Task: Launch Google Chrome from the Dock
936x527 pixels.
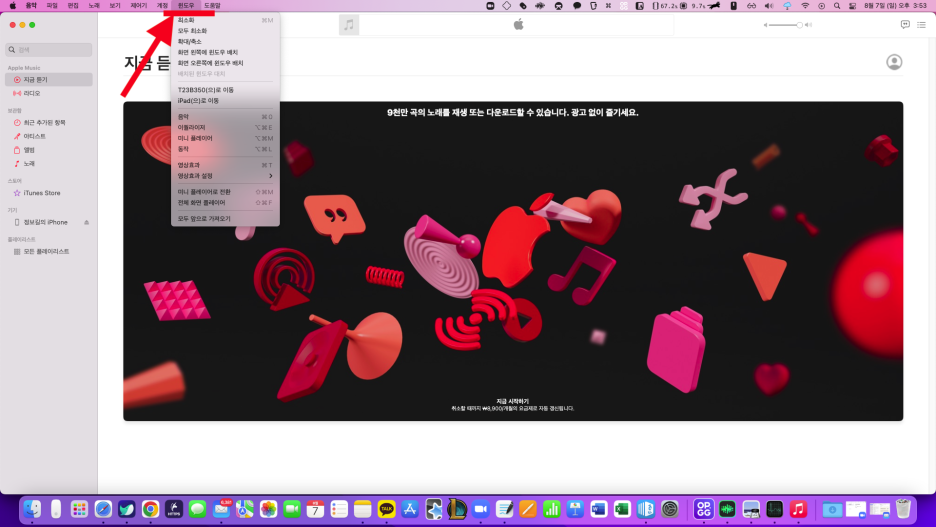Action: [x=150, y=509]
